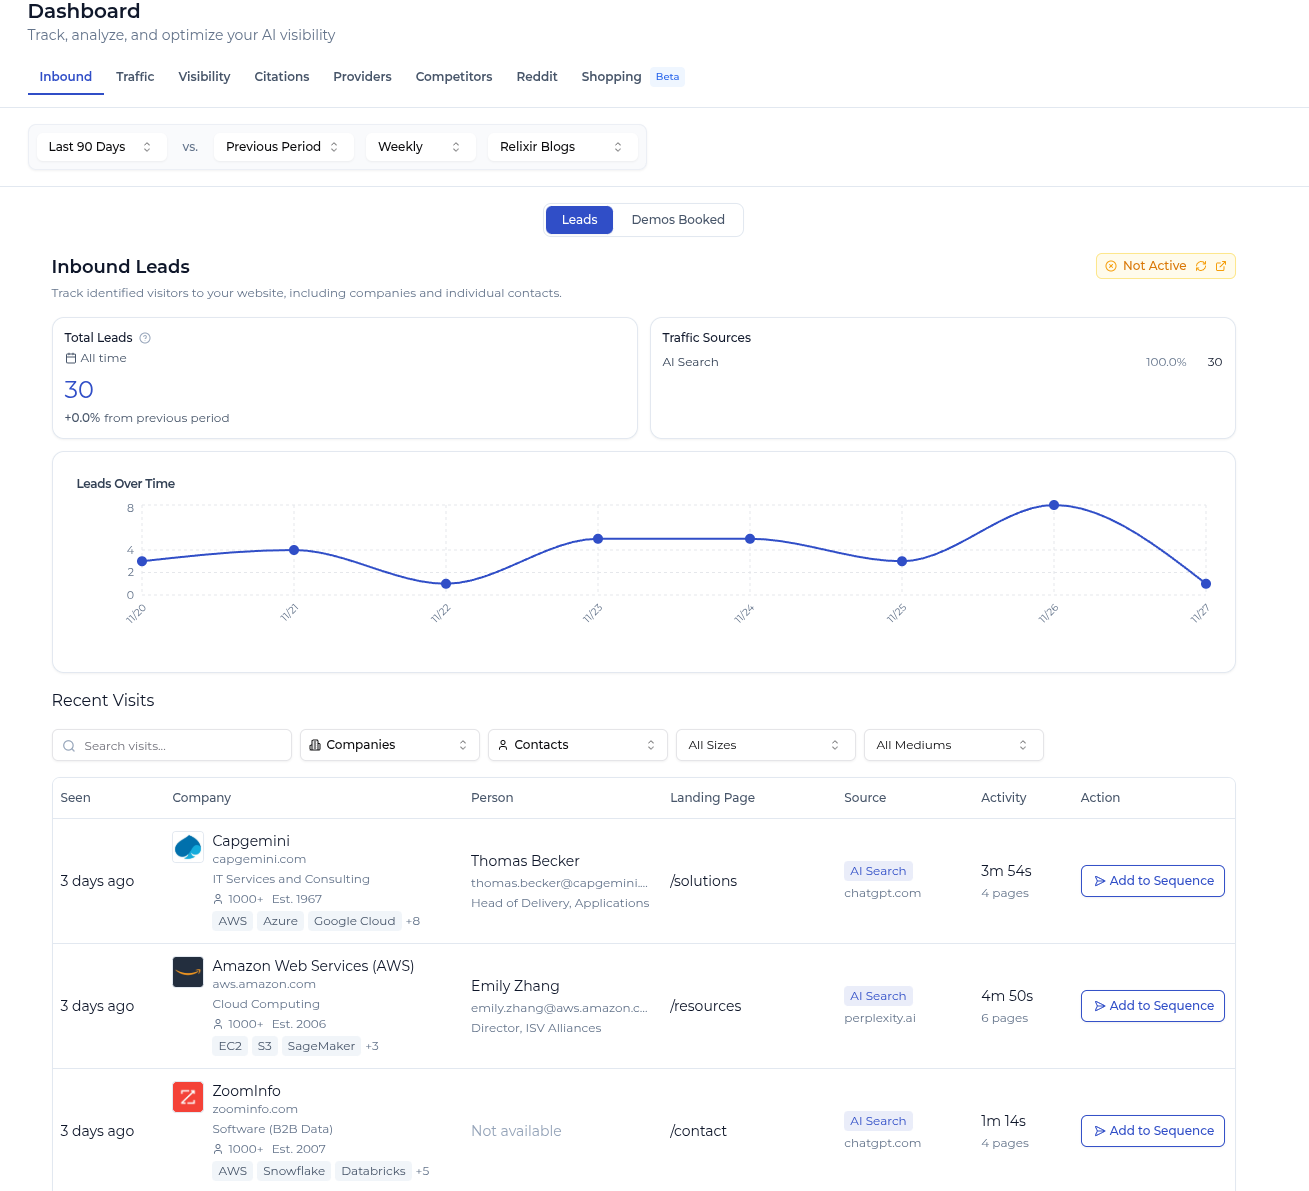Switch to the Inbound tab
The height and width of the screenshot is (1191, 1309).
coord(66,77)
